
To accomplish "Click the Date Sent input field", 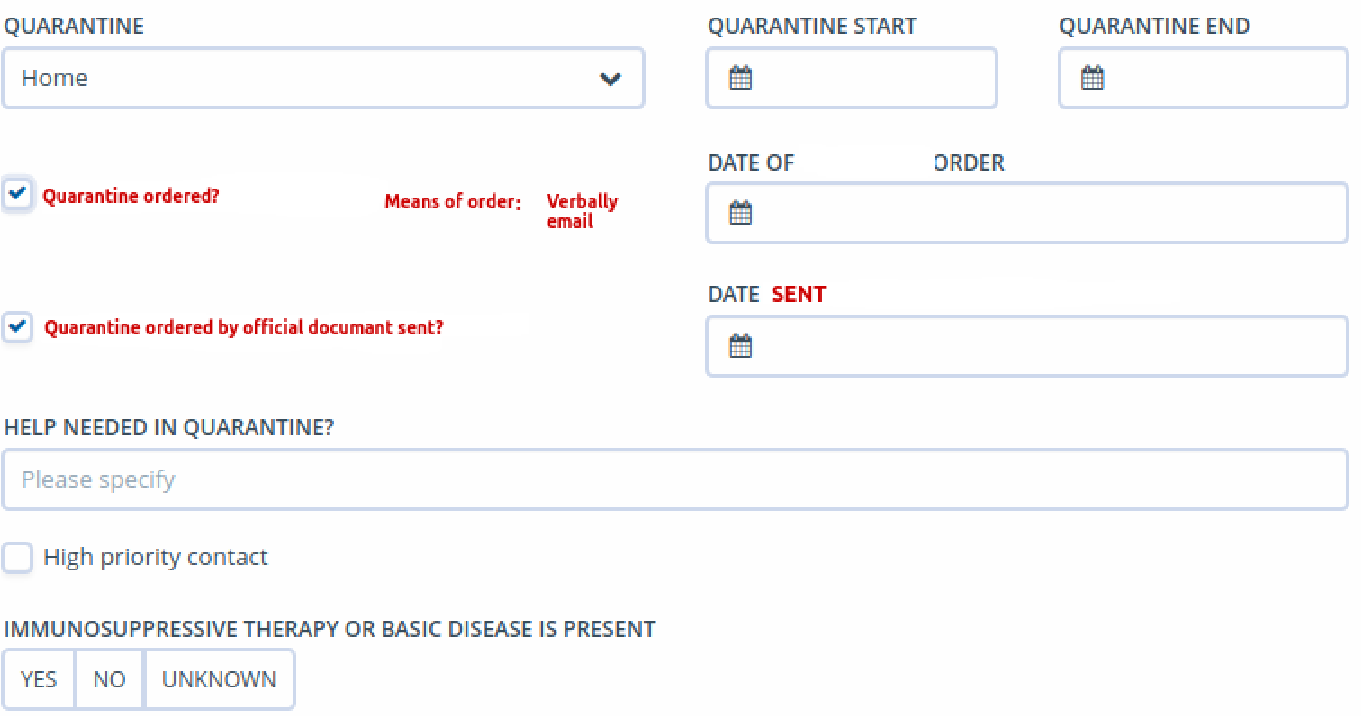I will [x=1027, y=347].
